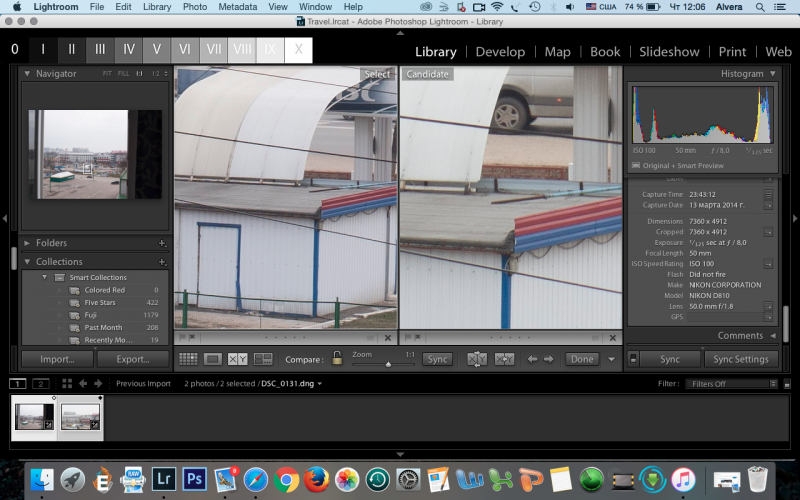Screen dimensions: 800x500
Task: Collapse the Smart Collections tree
Action: (44, 278)
